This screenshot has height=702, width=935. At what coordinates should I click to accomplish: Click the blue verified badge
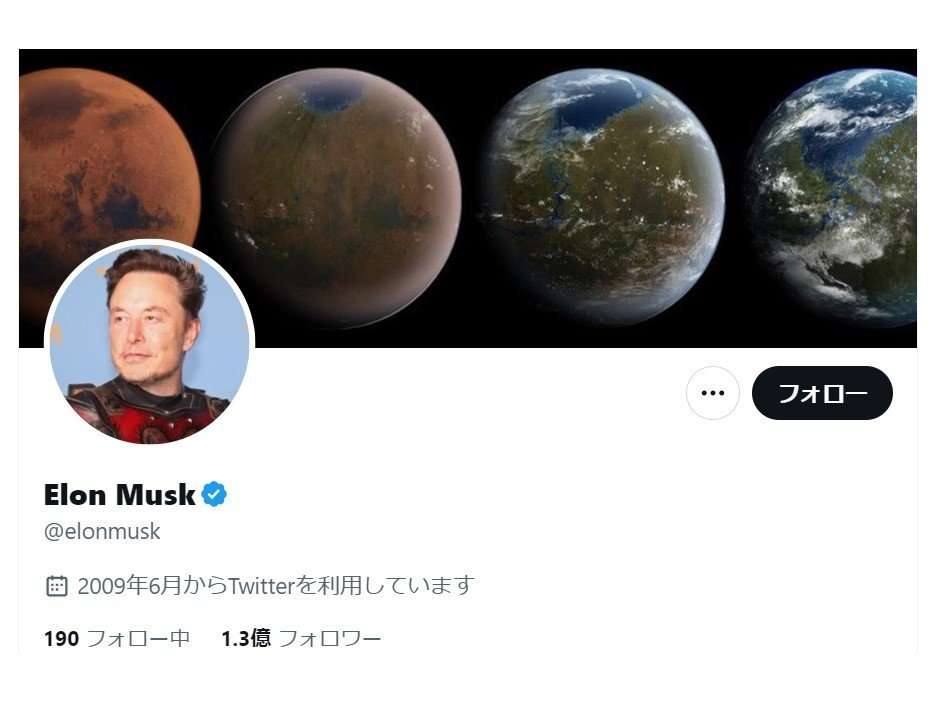point(214,494)
